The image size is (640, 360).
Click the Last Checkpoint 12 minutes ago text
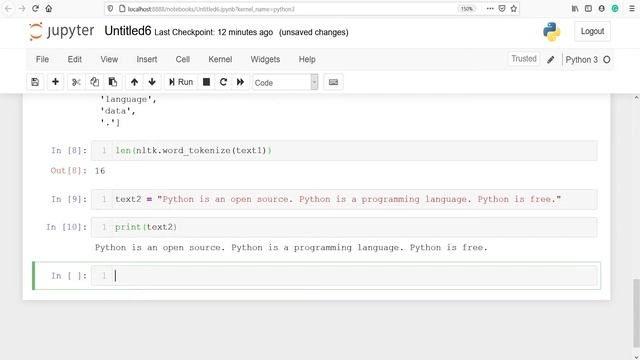pyautogui.click(x=213, y=32)
